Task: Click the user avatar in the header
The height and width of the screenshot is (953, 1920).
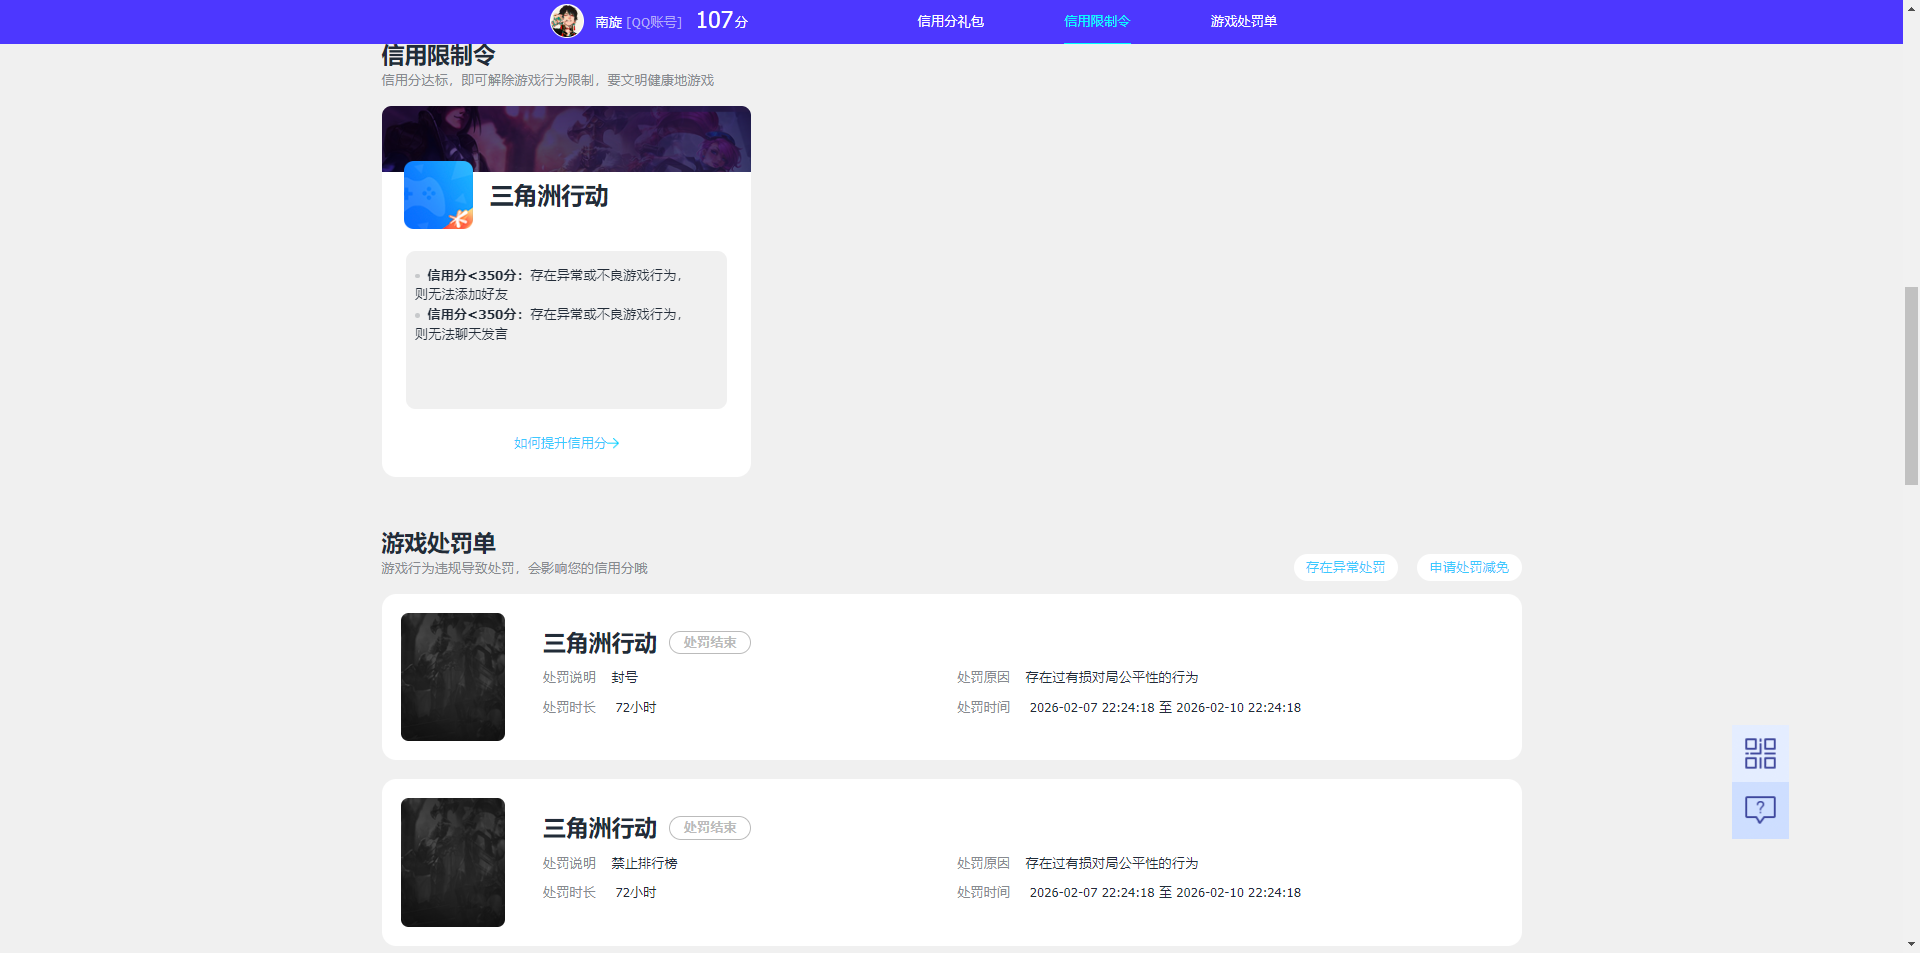Action: pyautogui.click(x=567, y=21)
